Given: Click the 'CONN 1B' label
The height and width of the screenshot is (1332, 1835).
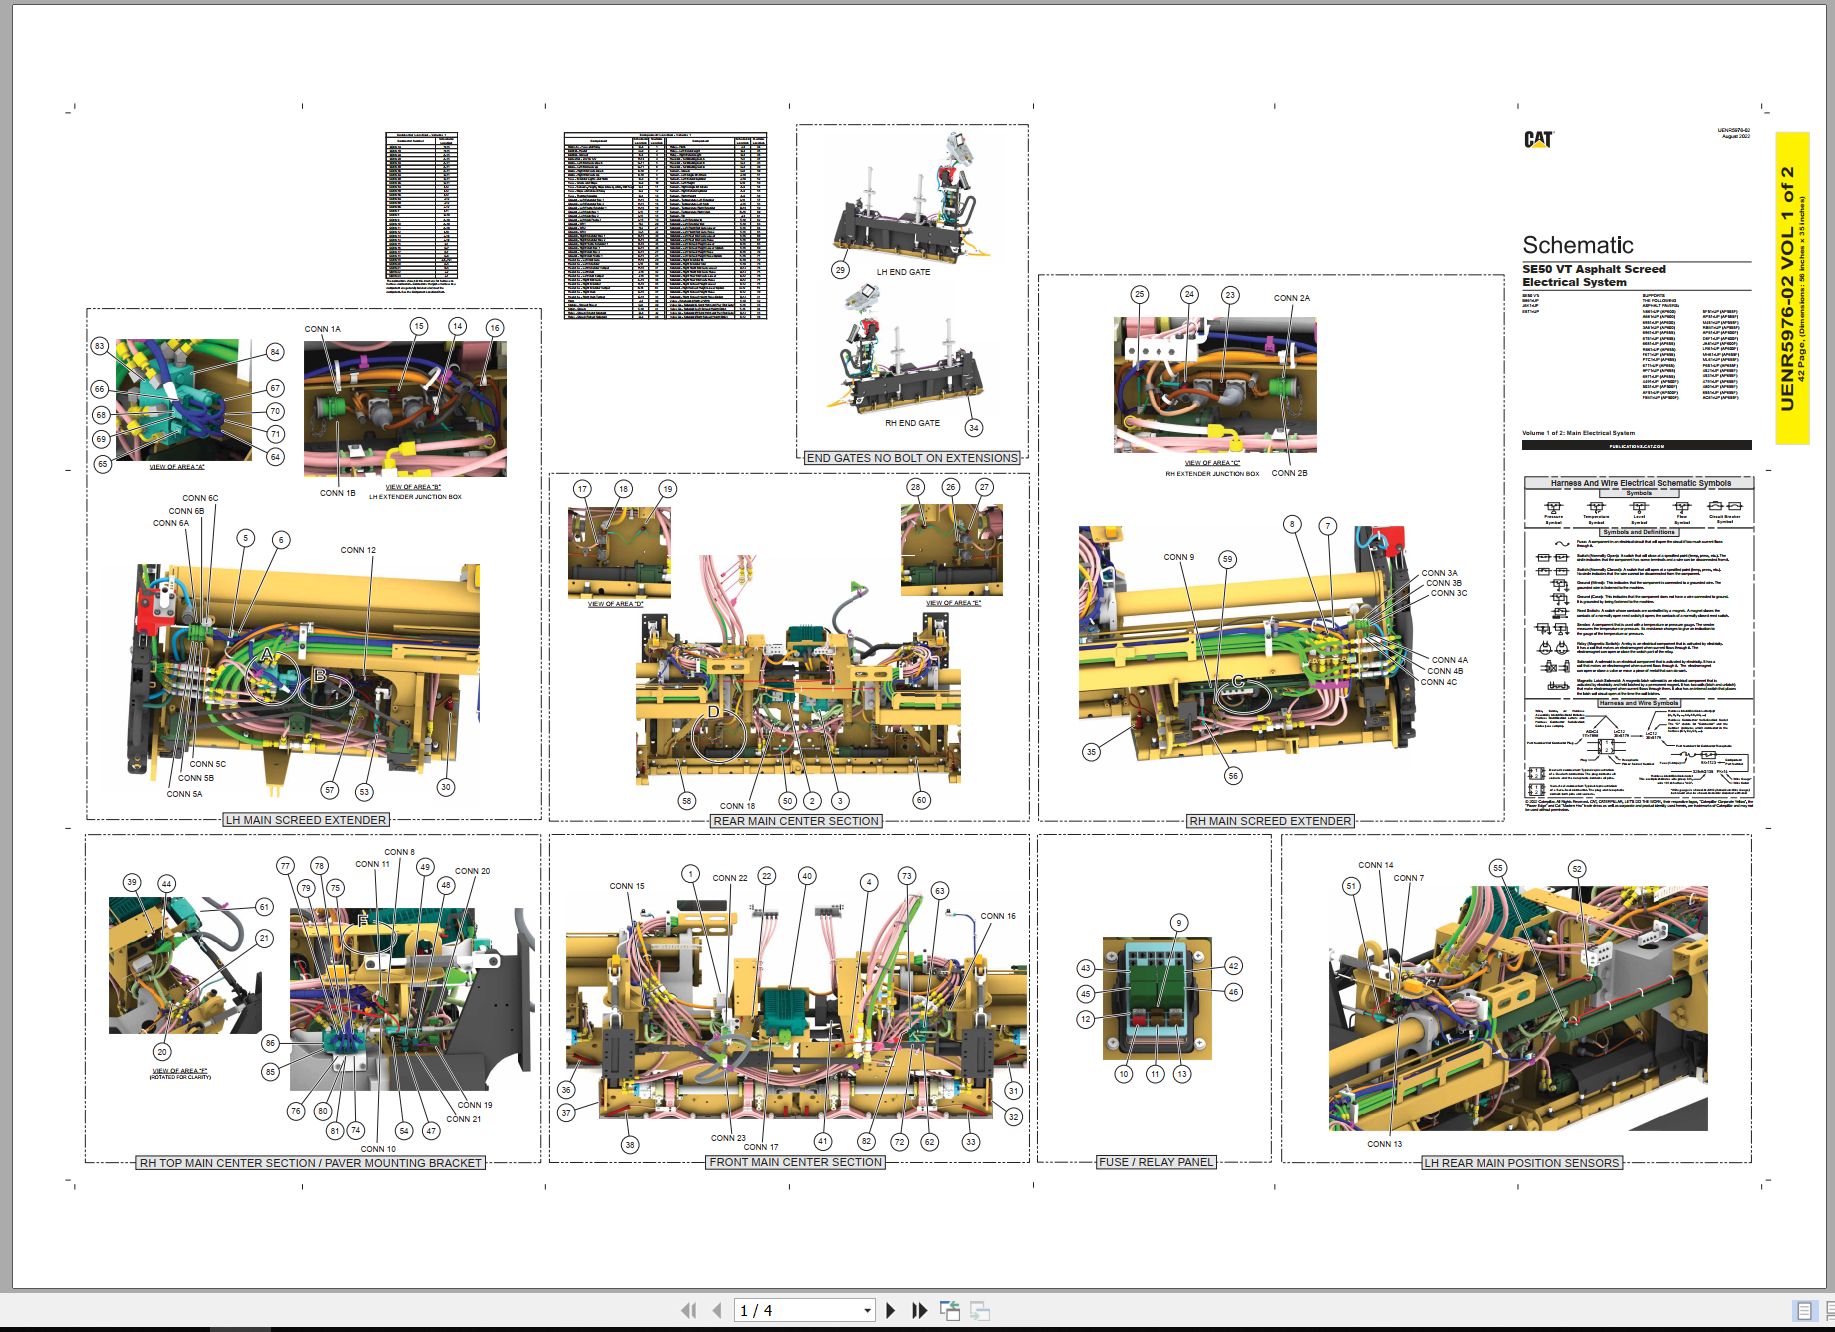Looking at the screenshot, I should (x=337, y=493).
